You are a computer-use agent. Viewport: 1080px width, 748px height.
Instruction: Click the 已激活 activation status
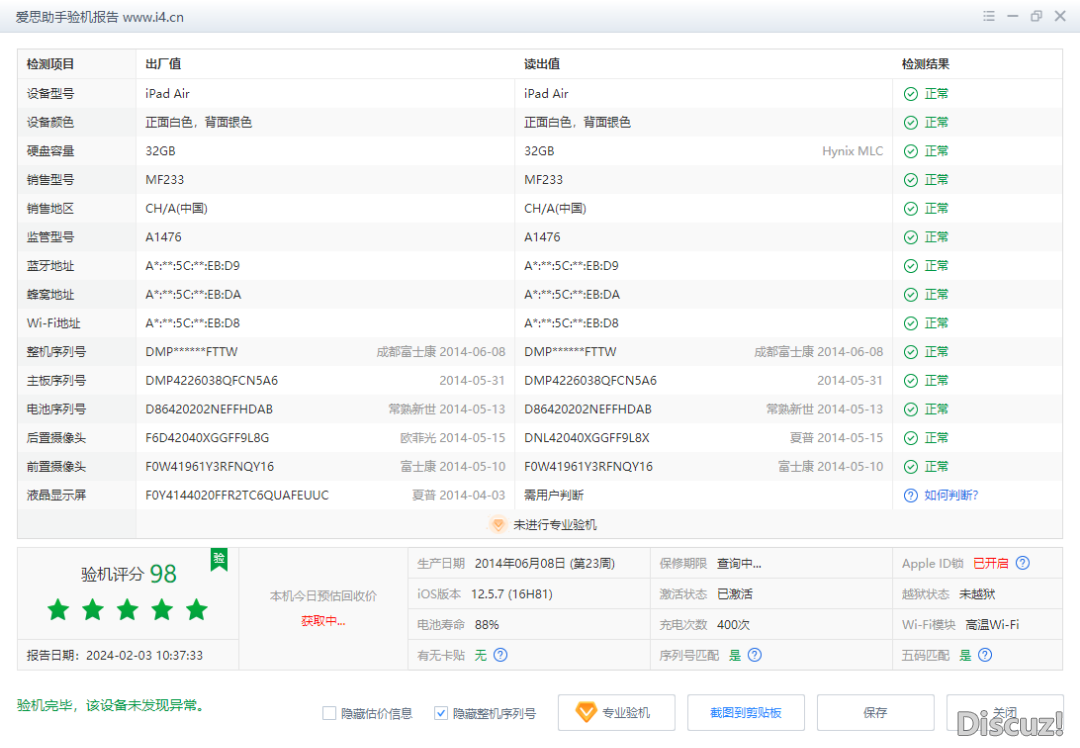735,594
